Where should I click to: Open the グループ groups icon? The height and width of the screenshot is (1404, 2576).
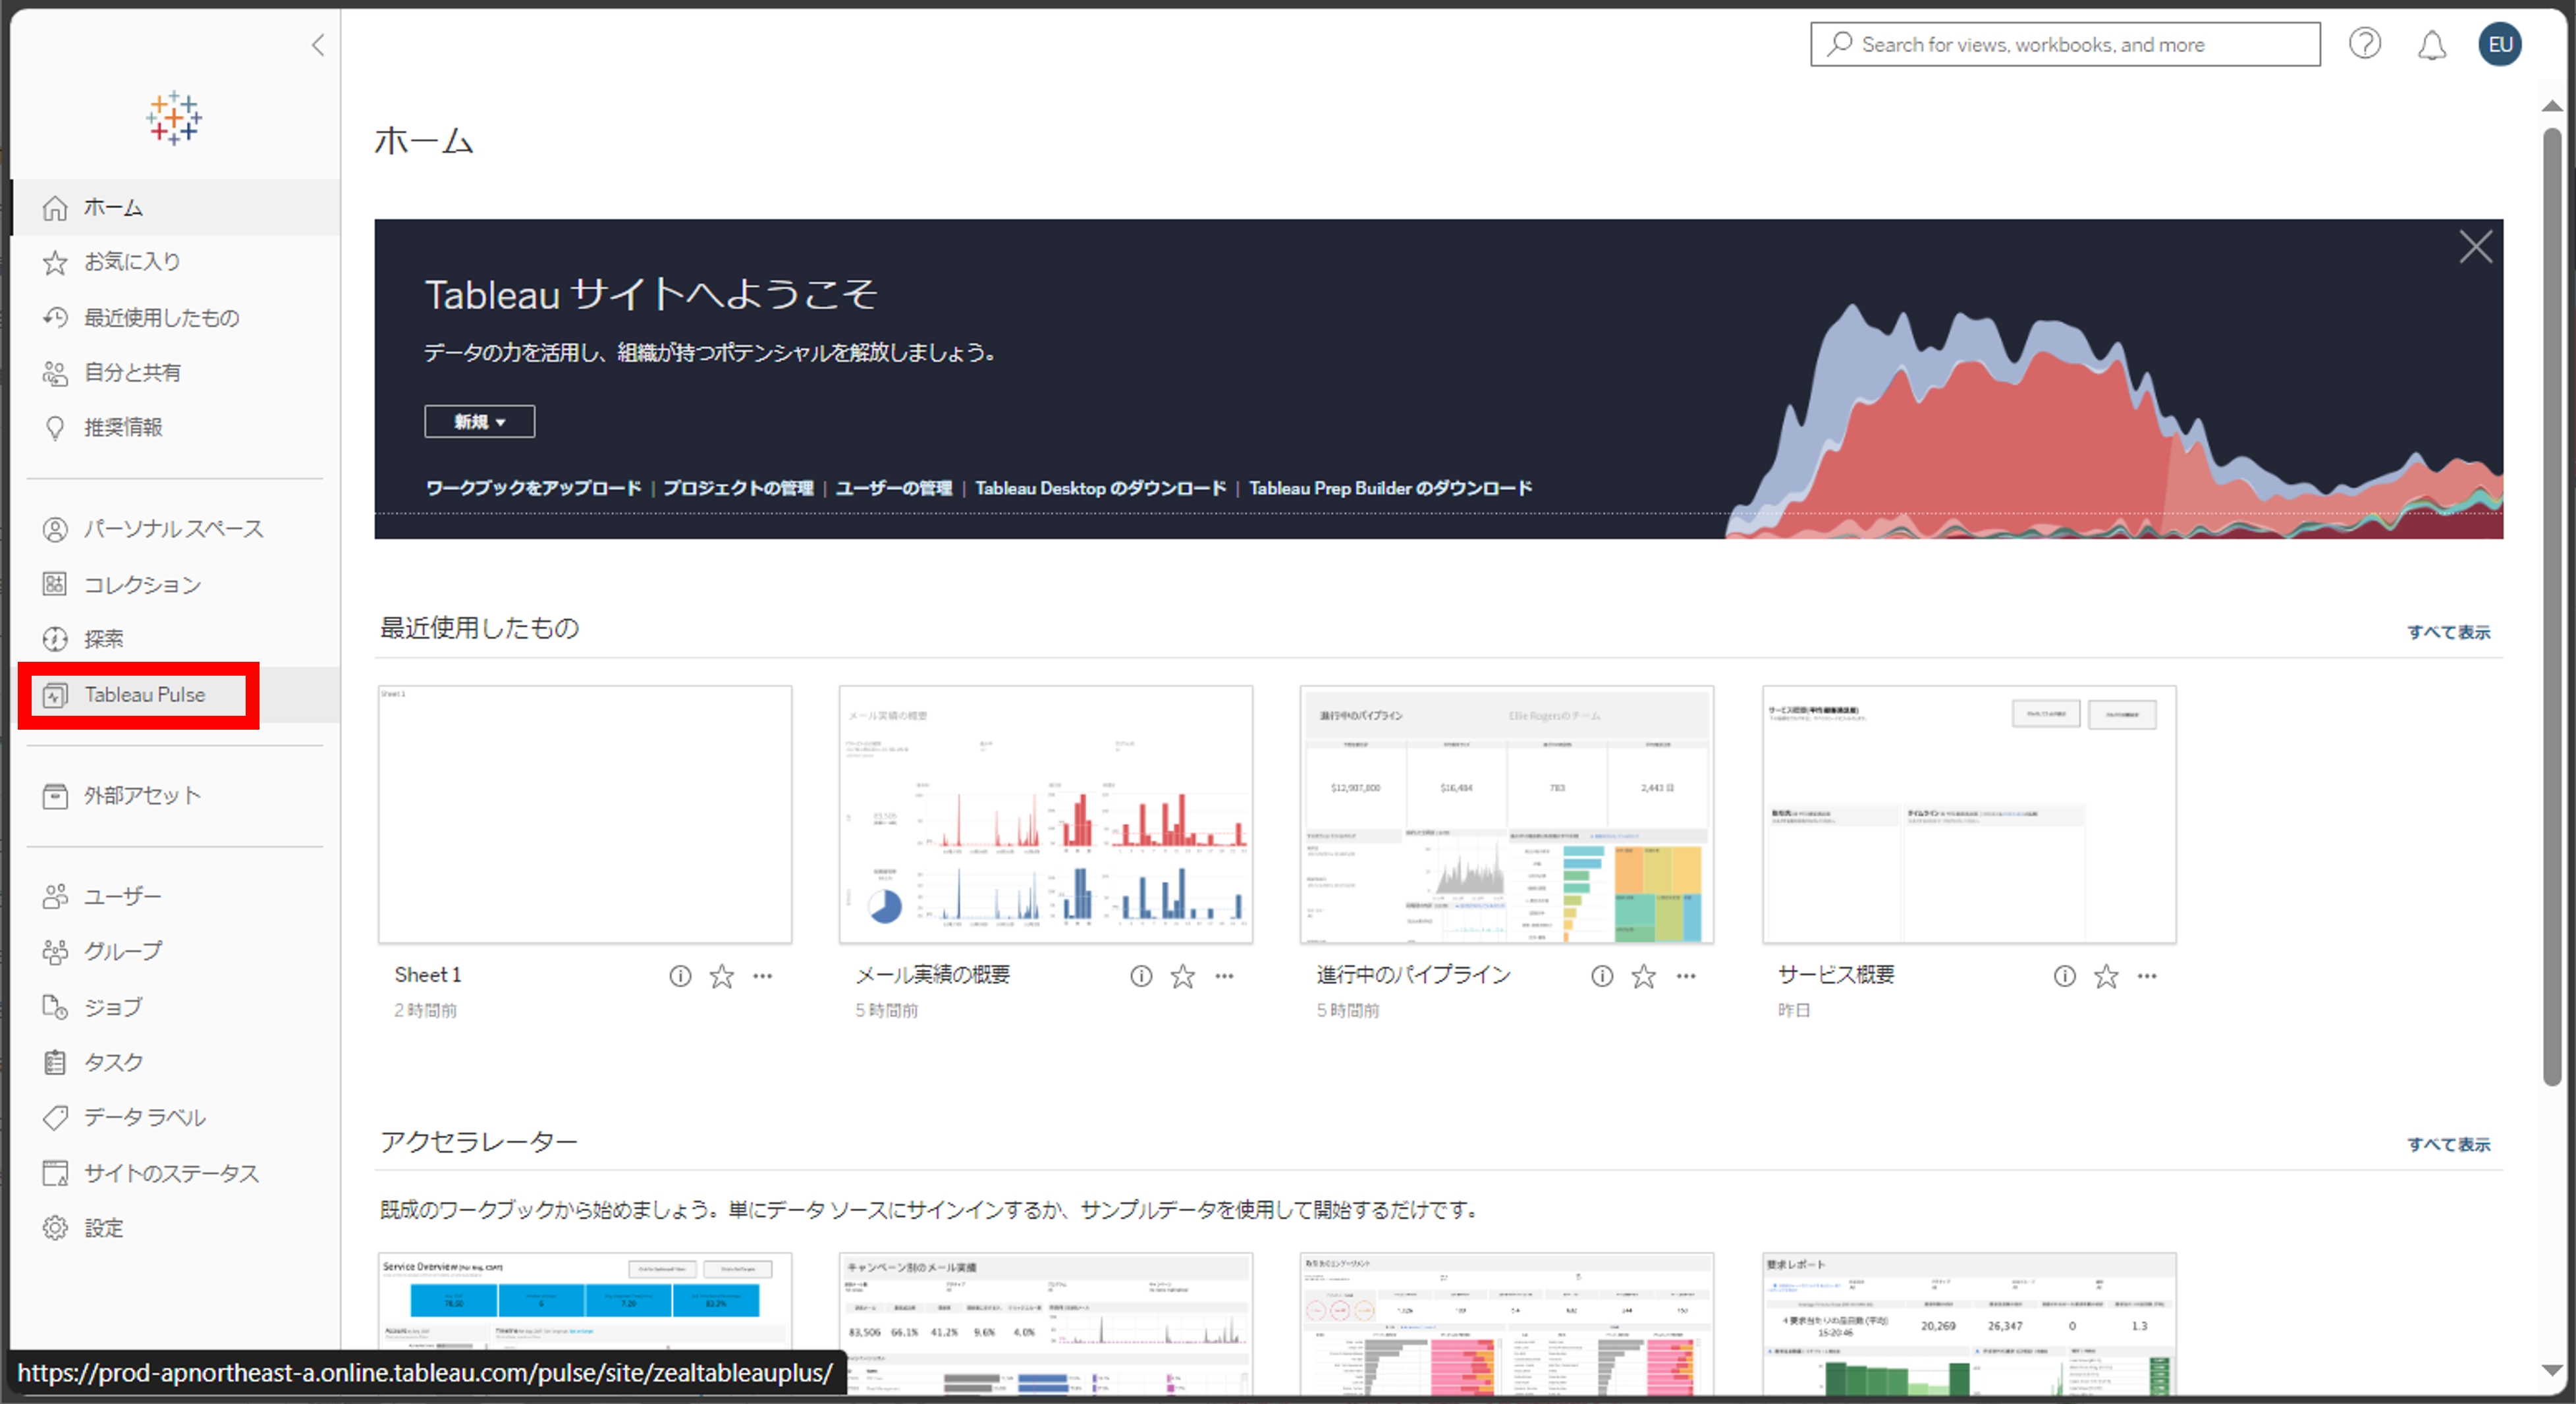pyautogui.click(x=55, y=951)
